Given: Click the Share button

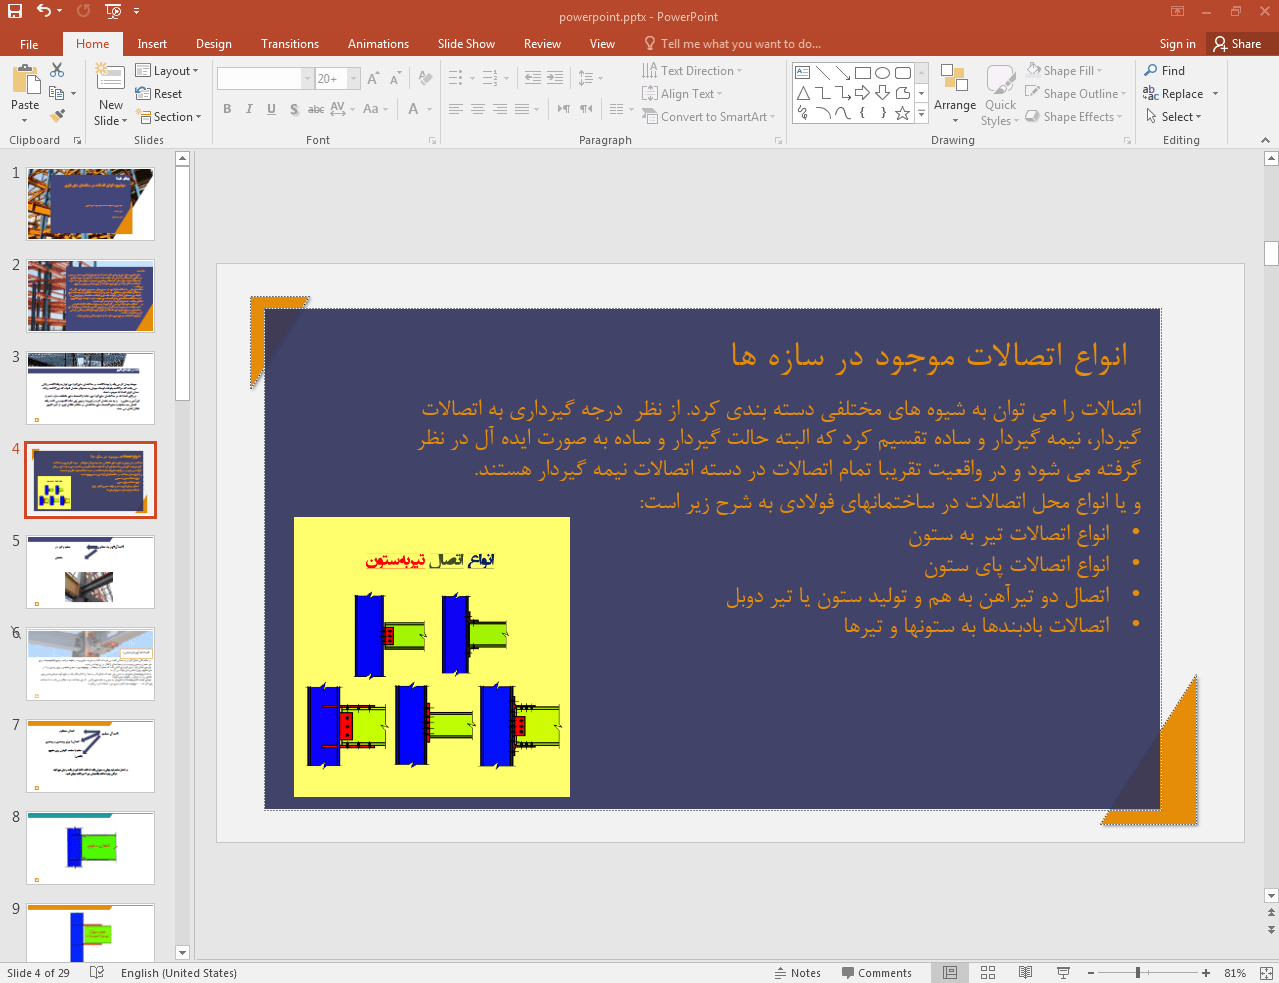Looking at the screenshot, I should click(x=1237, y=44).
